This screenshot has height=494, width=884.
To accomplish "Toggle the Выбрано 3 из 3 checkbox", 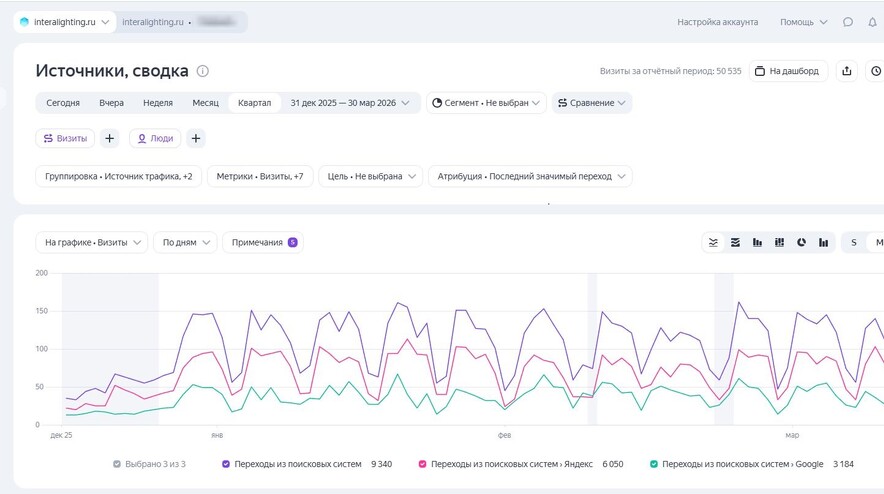I will click(117, 464).
